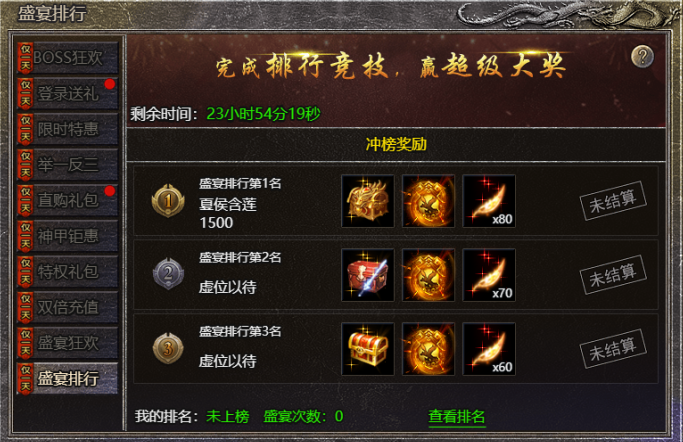Select the 盛宴狂欢 tab
The height and width of the screenshot is (442, 683).
tap(68, 343)
